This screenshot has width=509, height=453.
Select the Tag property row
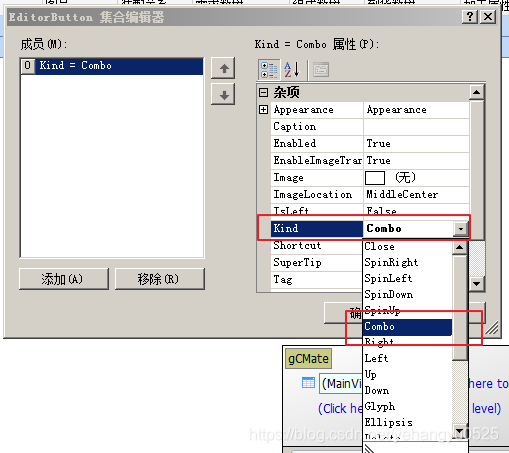click(x=317, y=280)
